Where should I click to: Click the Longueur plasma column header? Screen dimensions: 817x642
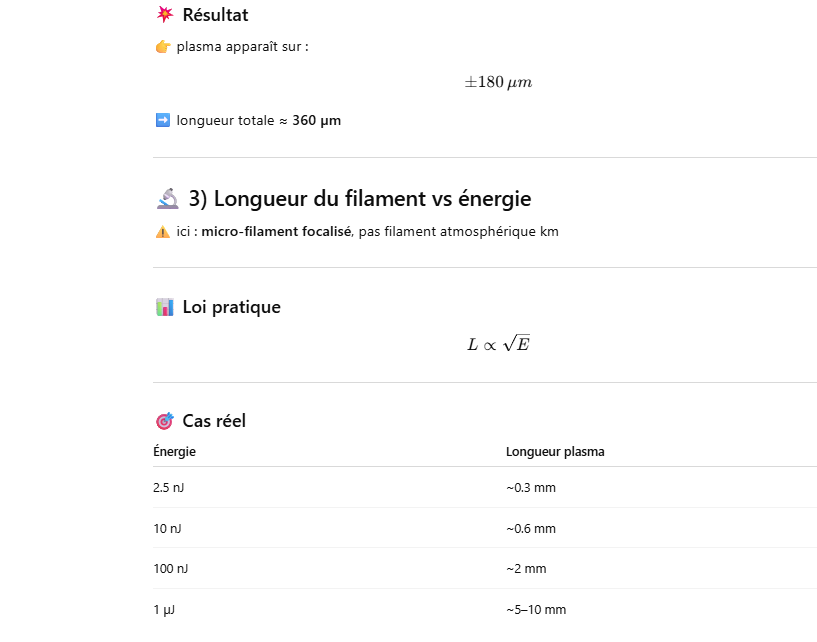[555, 452]
